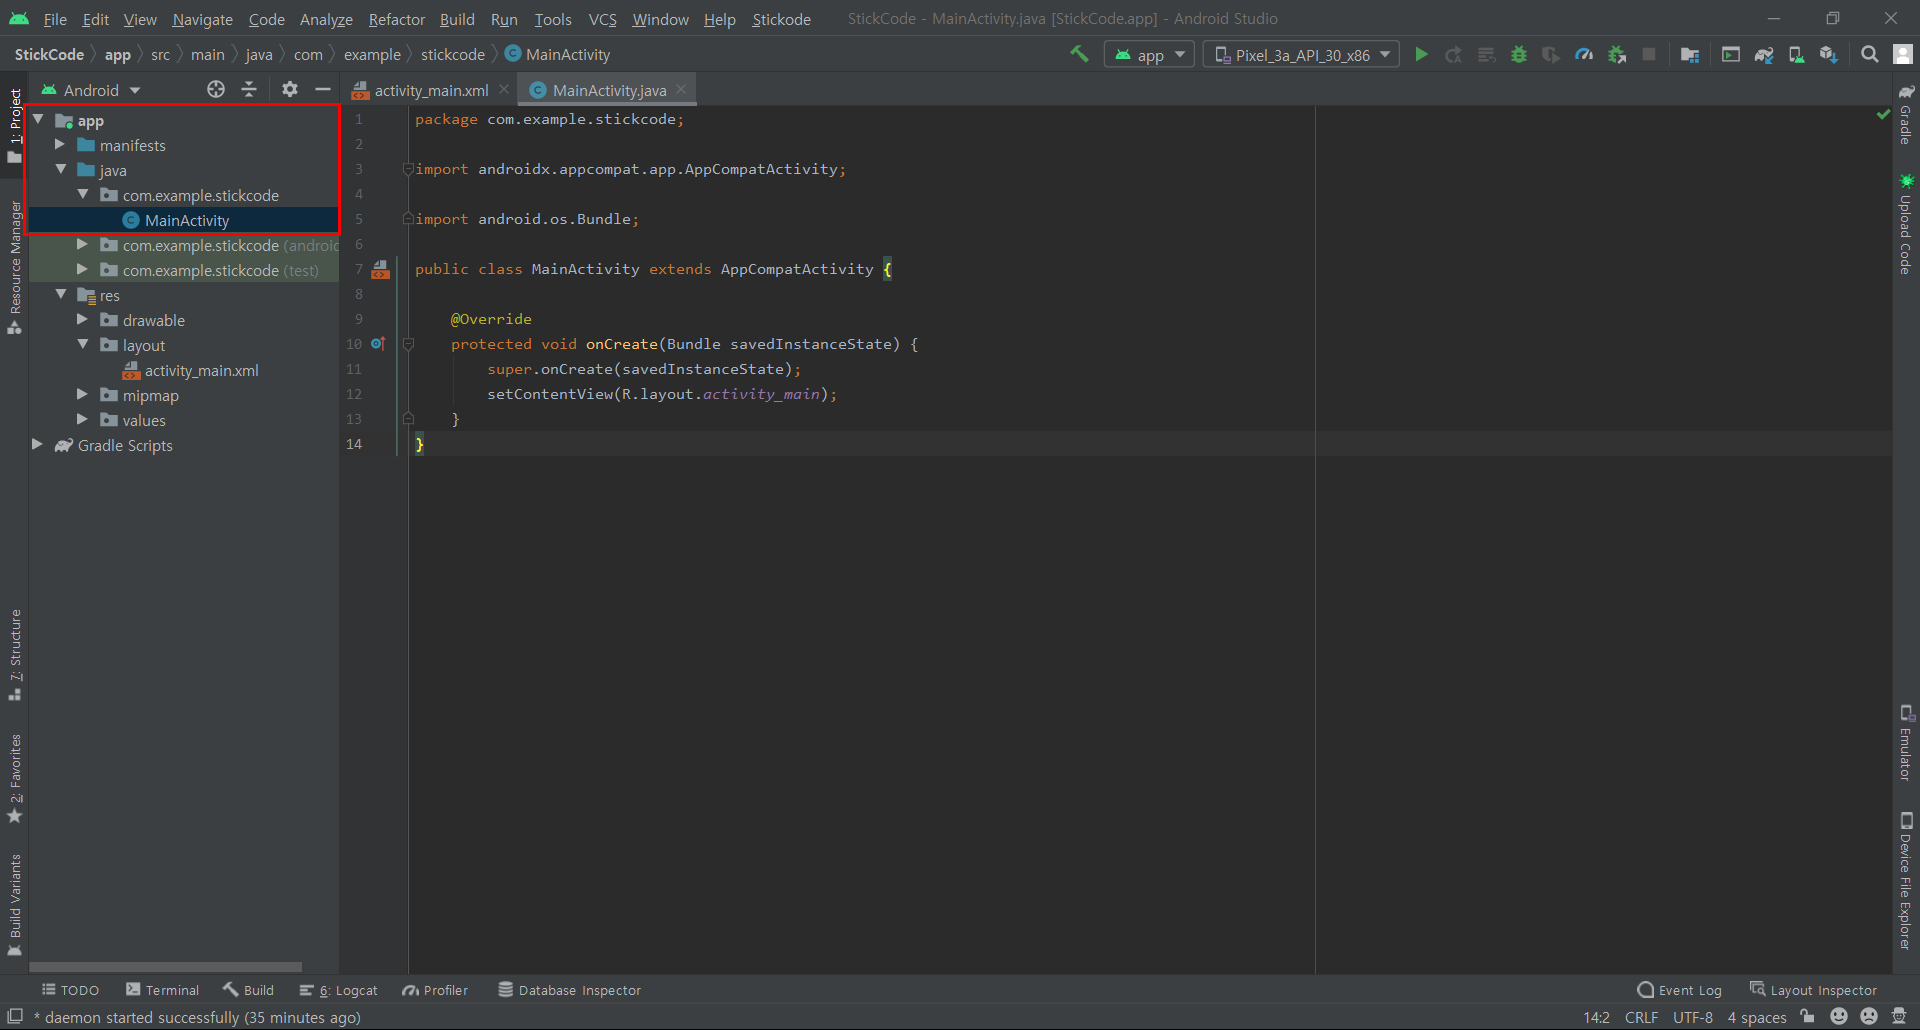Switch to the activity_main.xml editor tab

click(x=431, y=90)
